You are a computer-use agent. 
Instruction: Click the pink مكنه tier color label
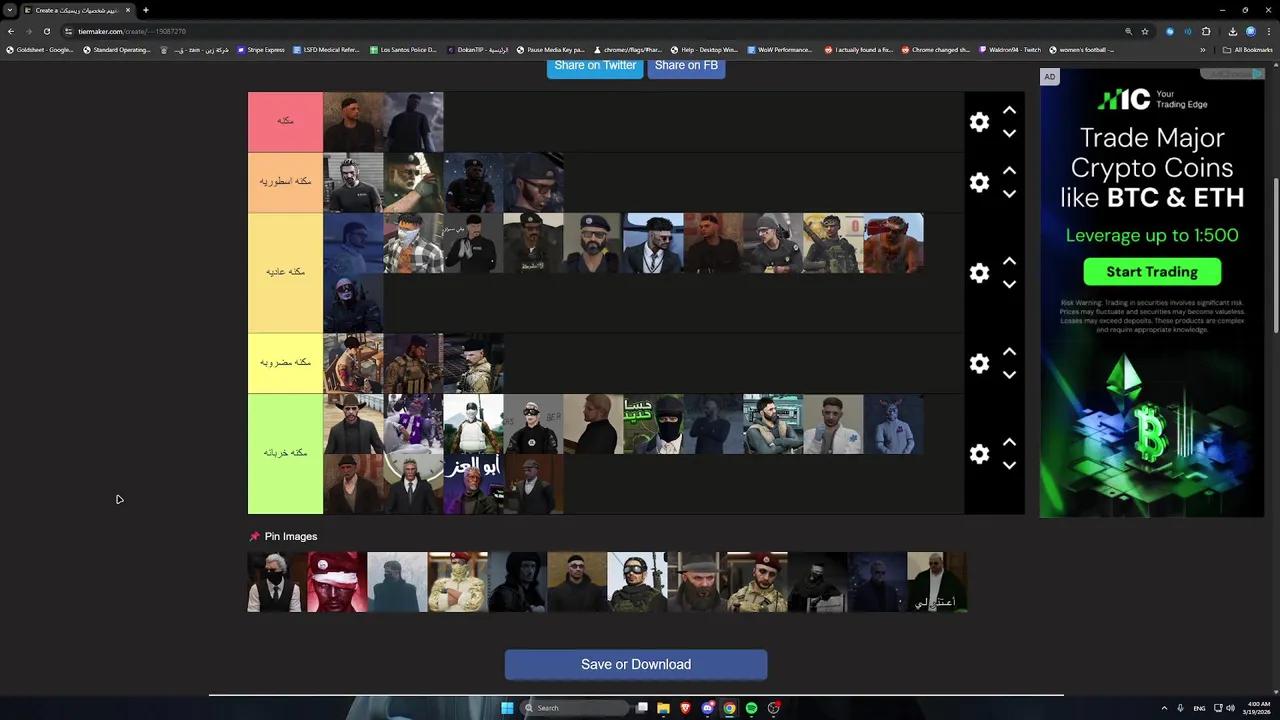(x=284, y=121)
